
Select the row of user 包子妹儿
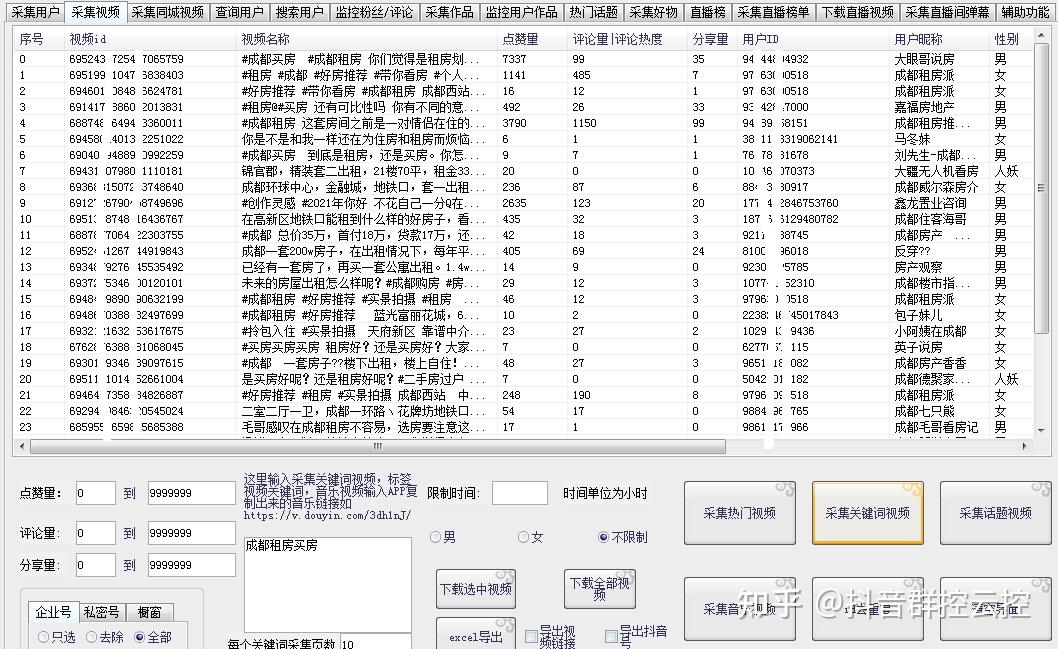click(x=524, y=315)
